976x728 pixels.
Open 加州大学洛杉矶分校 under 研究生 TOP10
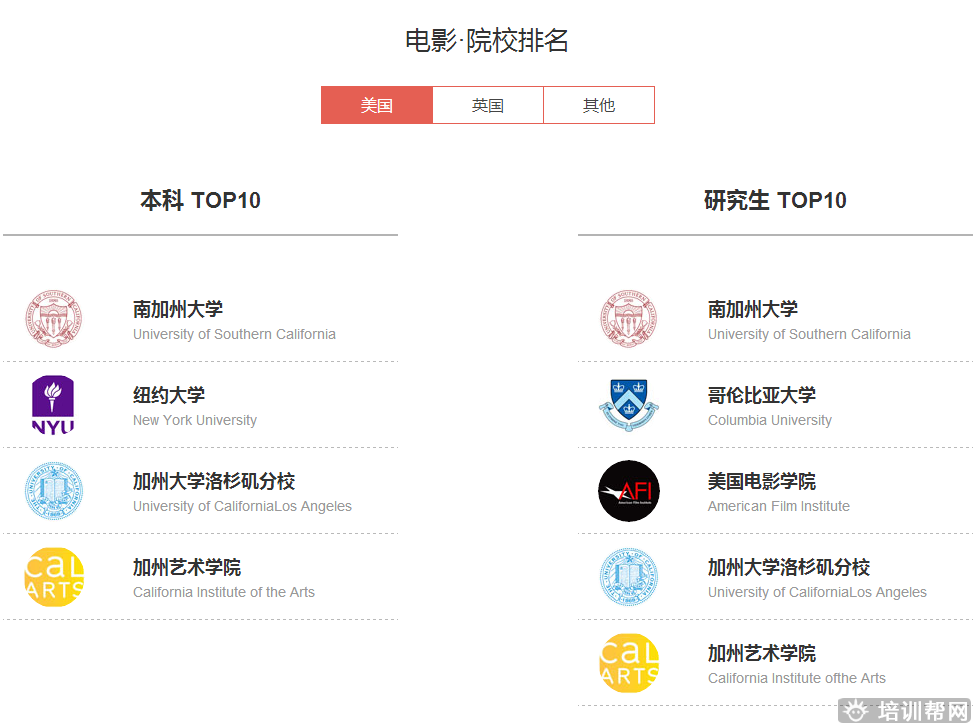tap(789, 567)
